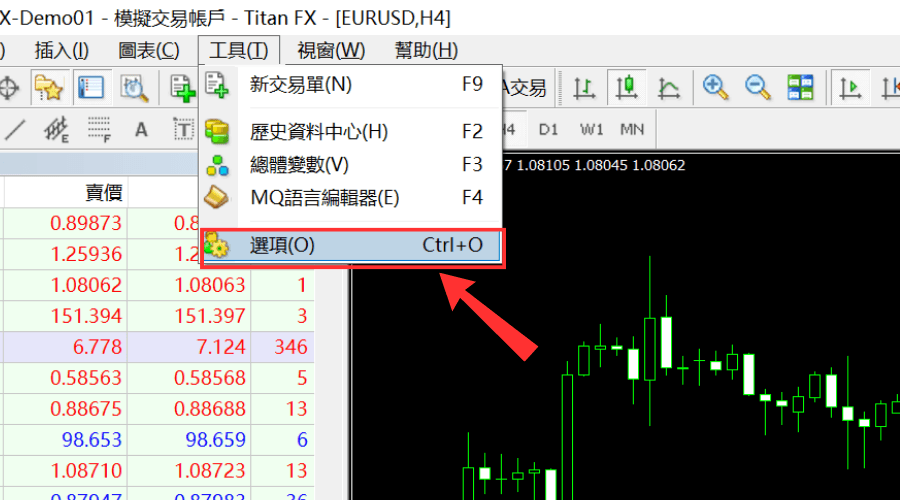Screen dimensions: 900x500
Task: Click the bid price 0.58563
Action: click(86, 378)
